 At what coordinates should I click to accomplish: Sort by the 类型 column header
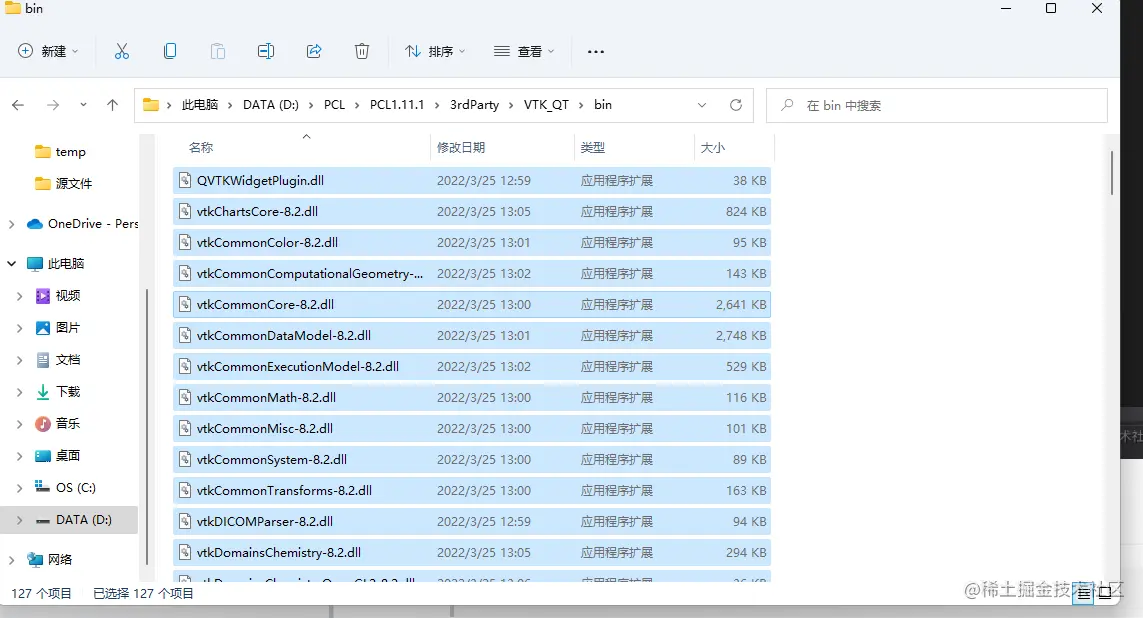(634, 147)
